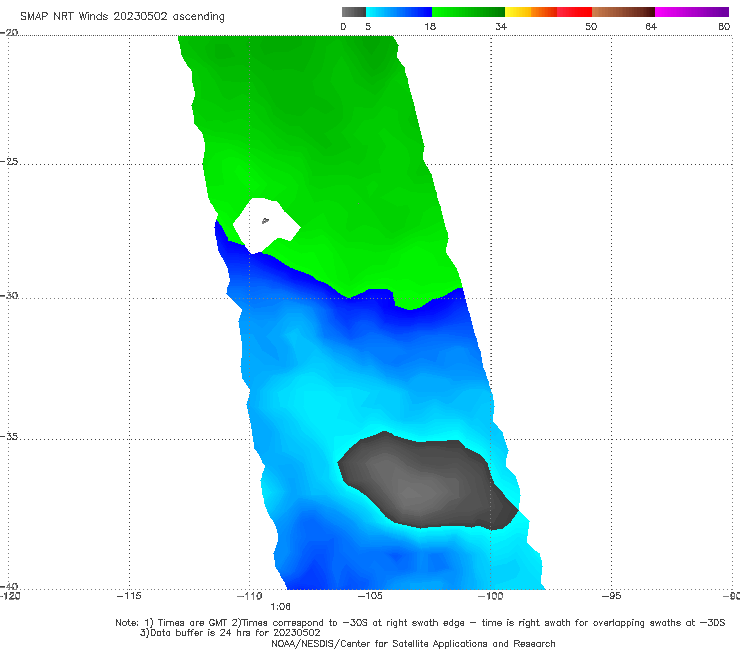The width and height of the screenshot is (740, 650).
Task: Click the color bar label '50'
Action: tap(591, 27)
